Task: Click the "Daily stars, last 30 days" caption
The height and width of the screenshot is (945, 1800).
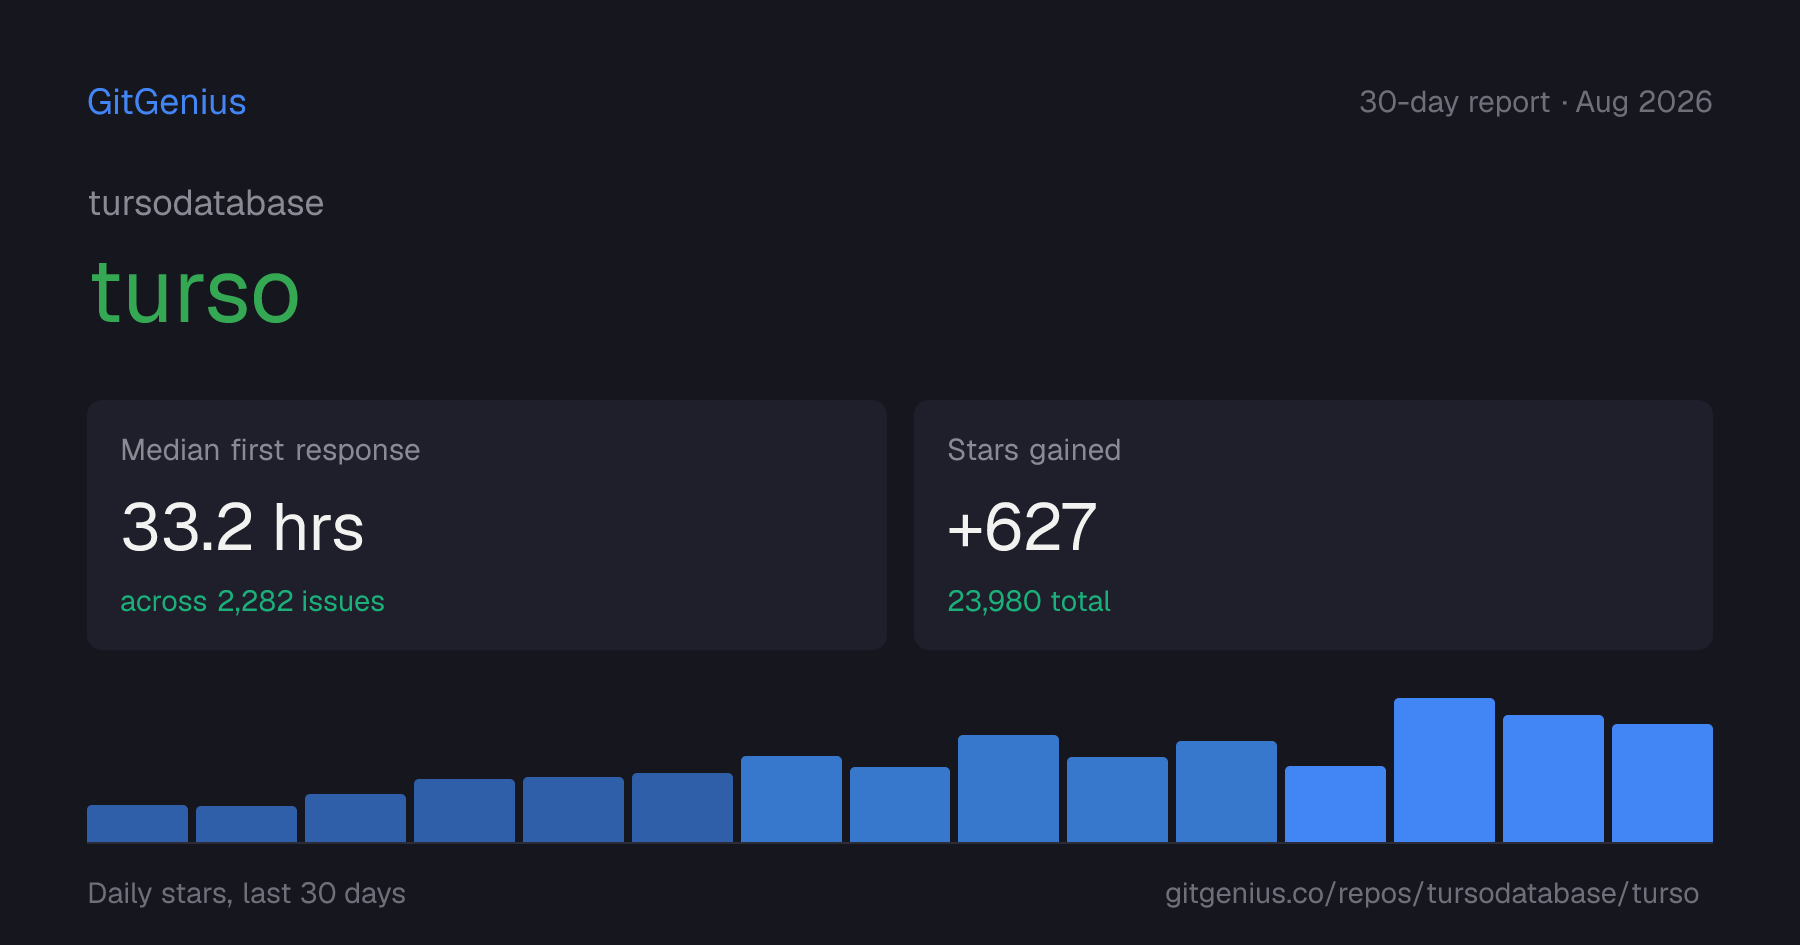Action: tap(247, 893)
